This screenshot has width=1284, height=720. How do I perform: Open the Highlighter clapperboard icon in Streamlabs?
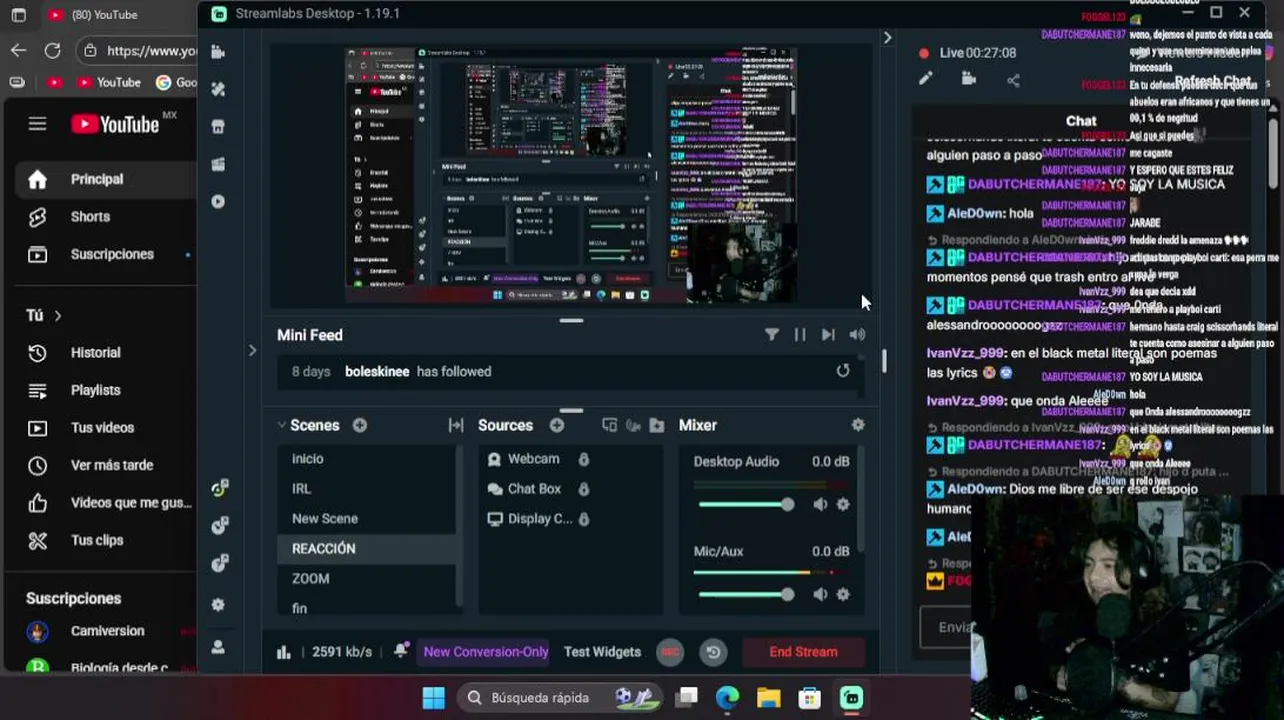pos(218,164)
